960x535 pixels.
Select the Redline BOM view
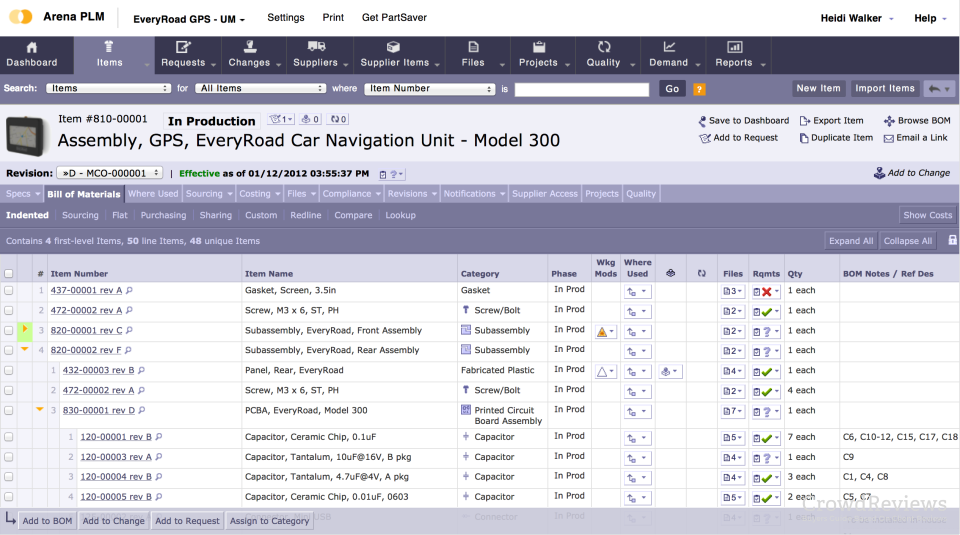(306, 215)
